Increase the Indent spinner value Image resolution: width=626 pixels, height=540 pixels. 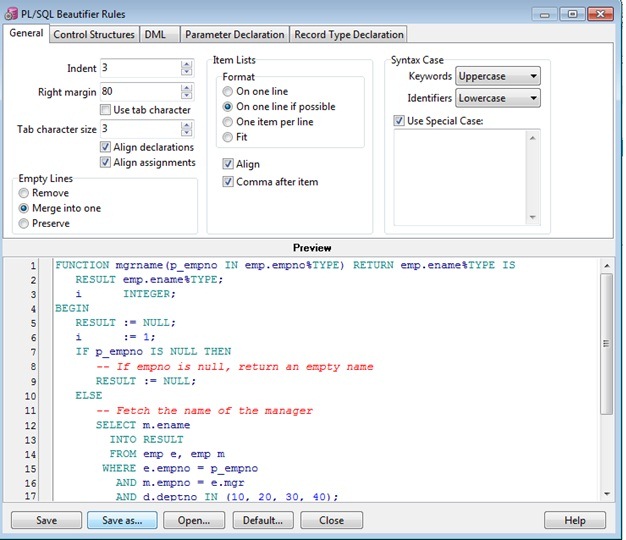(186, 64)
